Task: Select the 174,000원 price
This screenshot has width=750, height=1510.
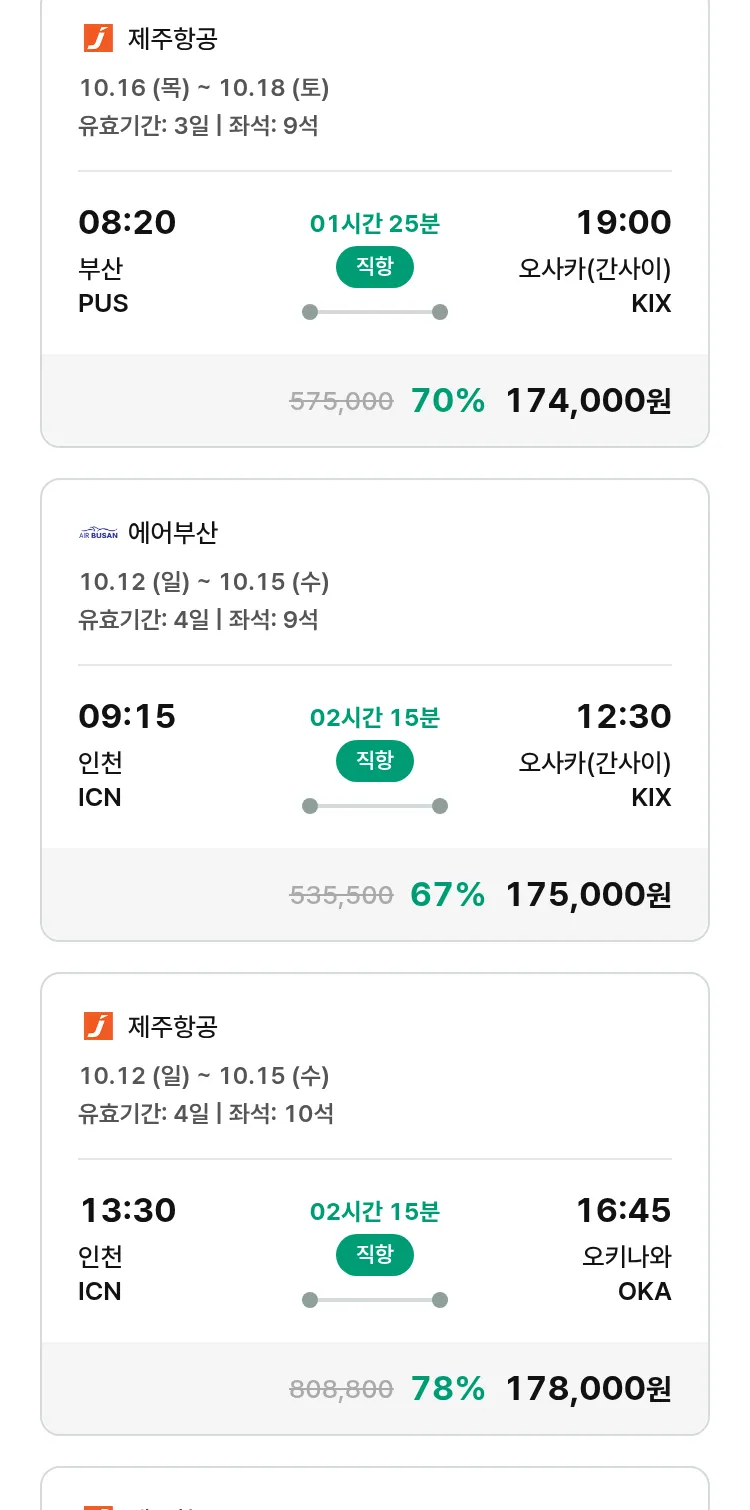Action: 588,401
